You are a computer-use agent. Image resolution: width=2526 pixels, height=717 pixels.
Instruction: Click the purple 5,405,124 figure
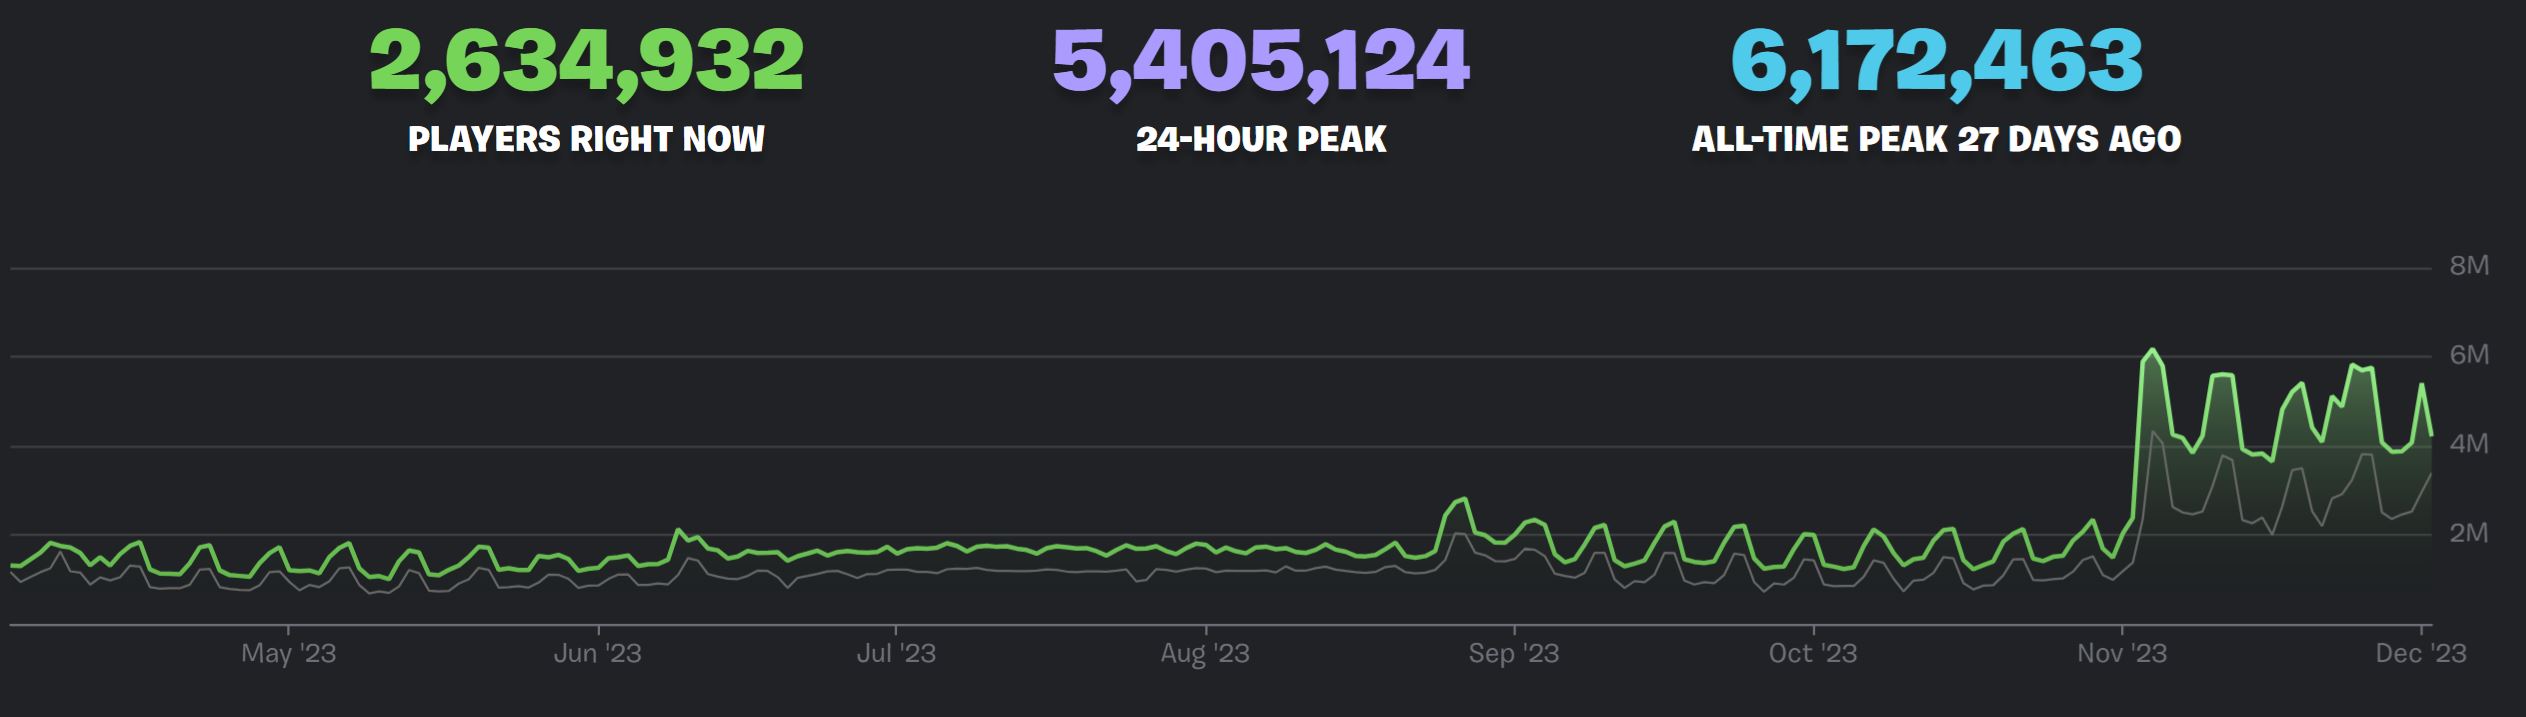1260,62
